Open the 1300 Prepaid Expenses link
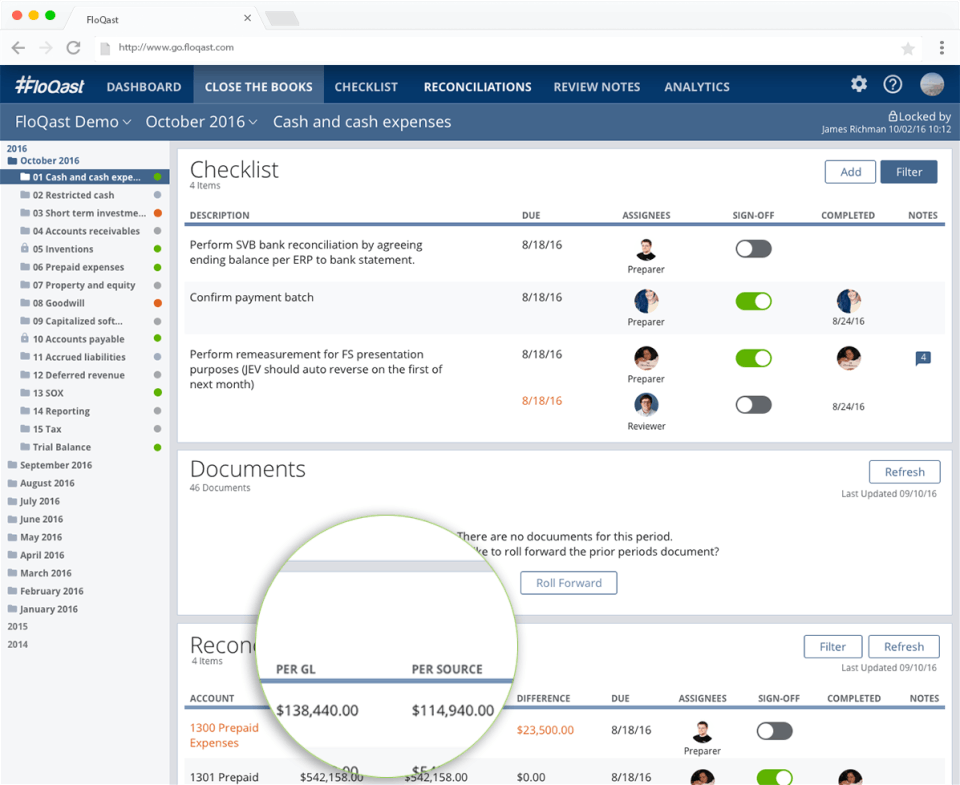Screen dimensions: 960x785 click(x=224, y=735)
